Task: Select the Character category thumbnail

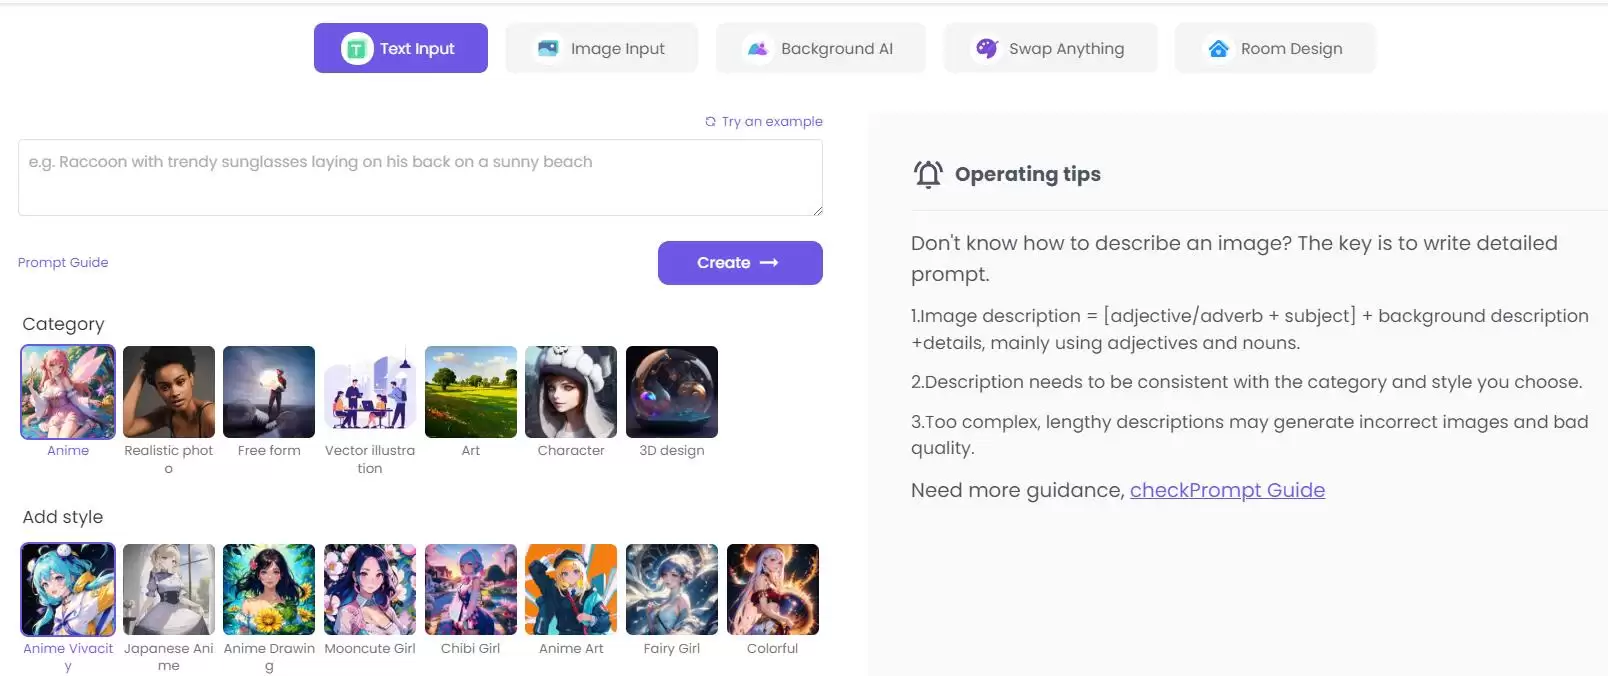Action: 571,392
